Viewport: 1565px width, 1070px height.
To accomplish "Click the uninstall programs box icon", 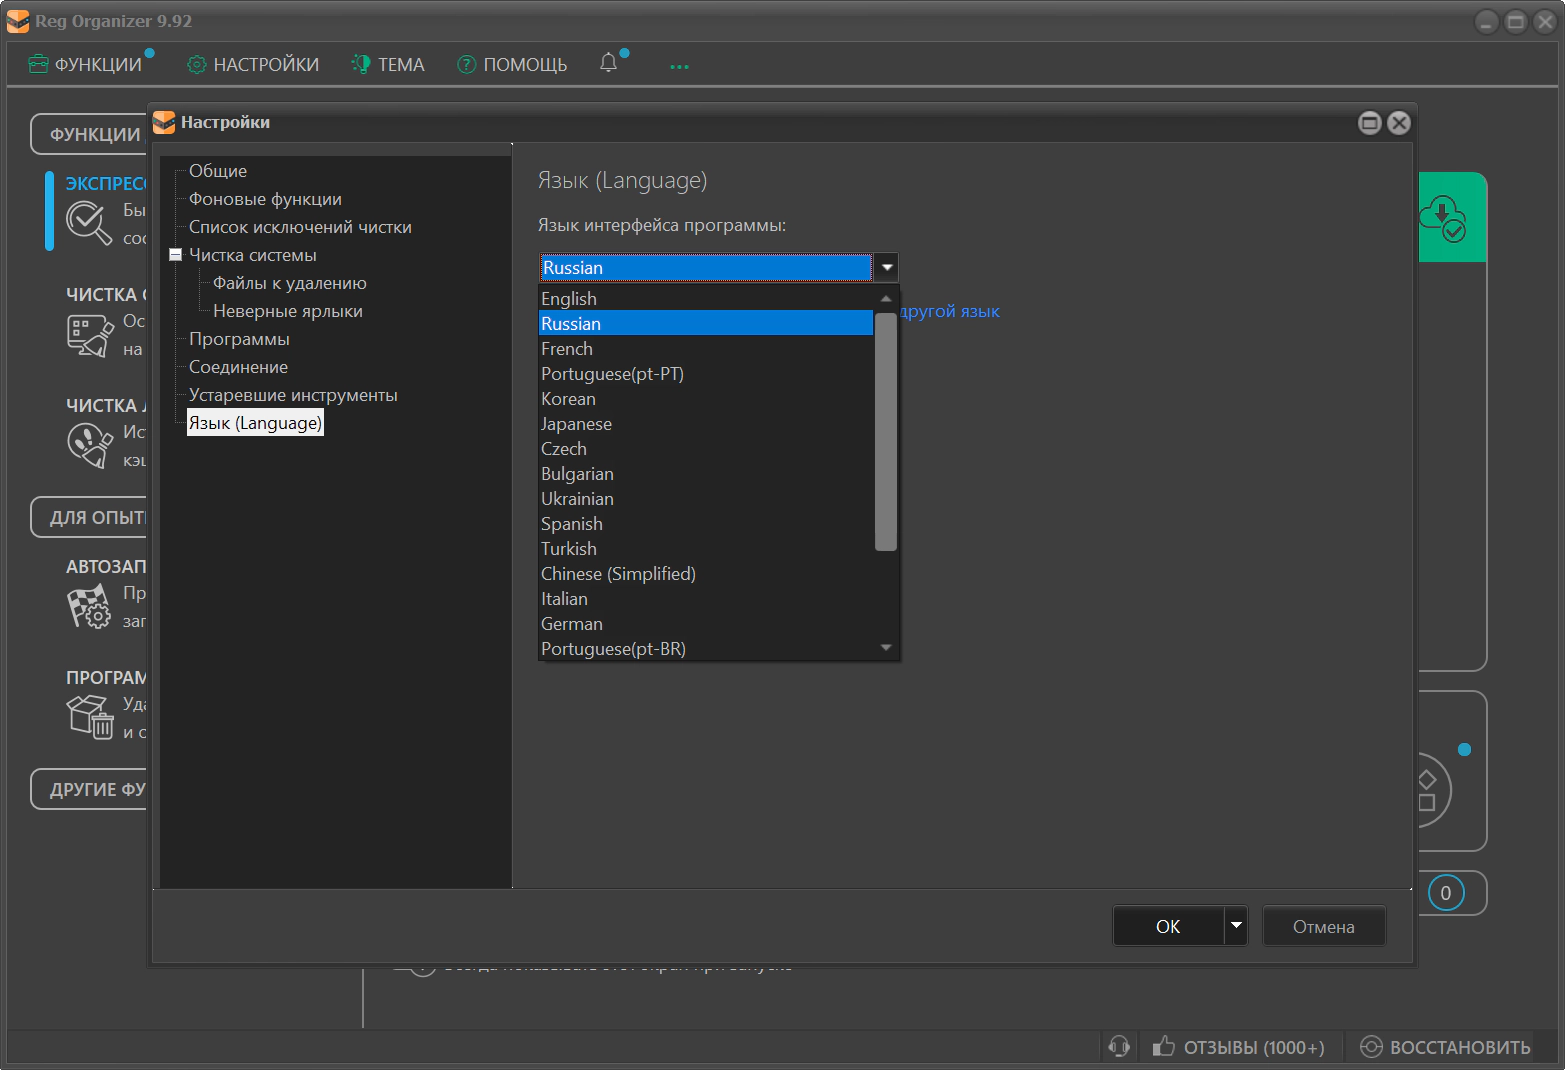I will [x=90, y=717].
